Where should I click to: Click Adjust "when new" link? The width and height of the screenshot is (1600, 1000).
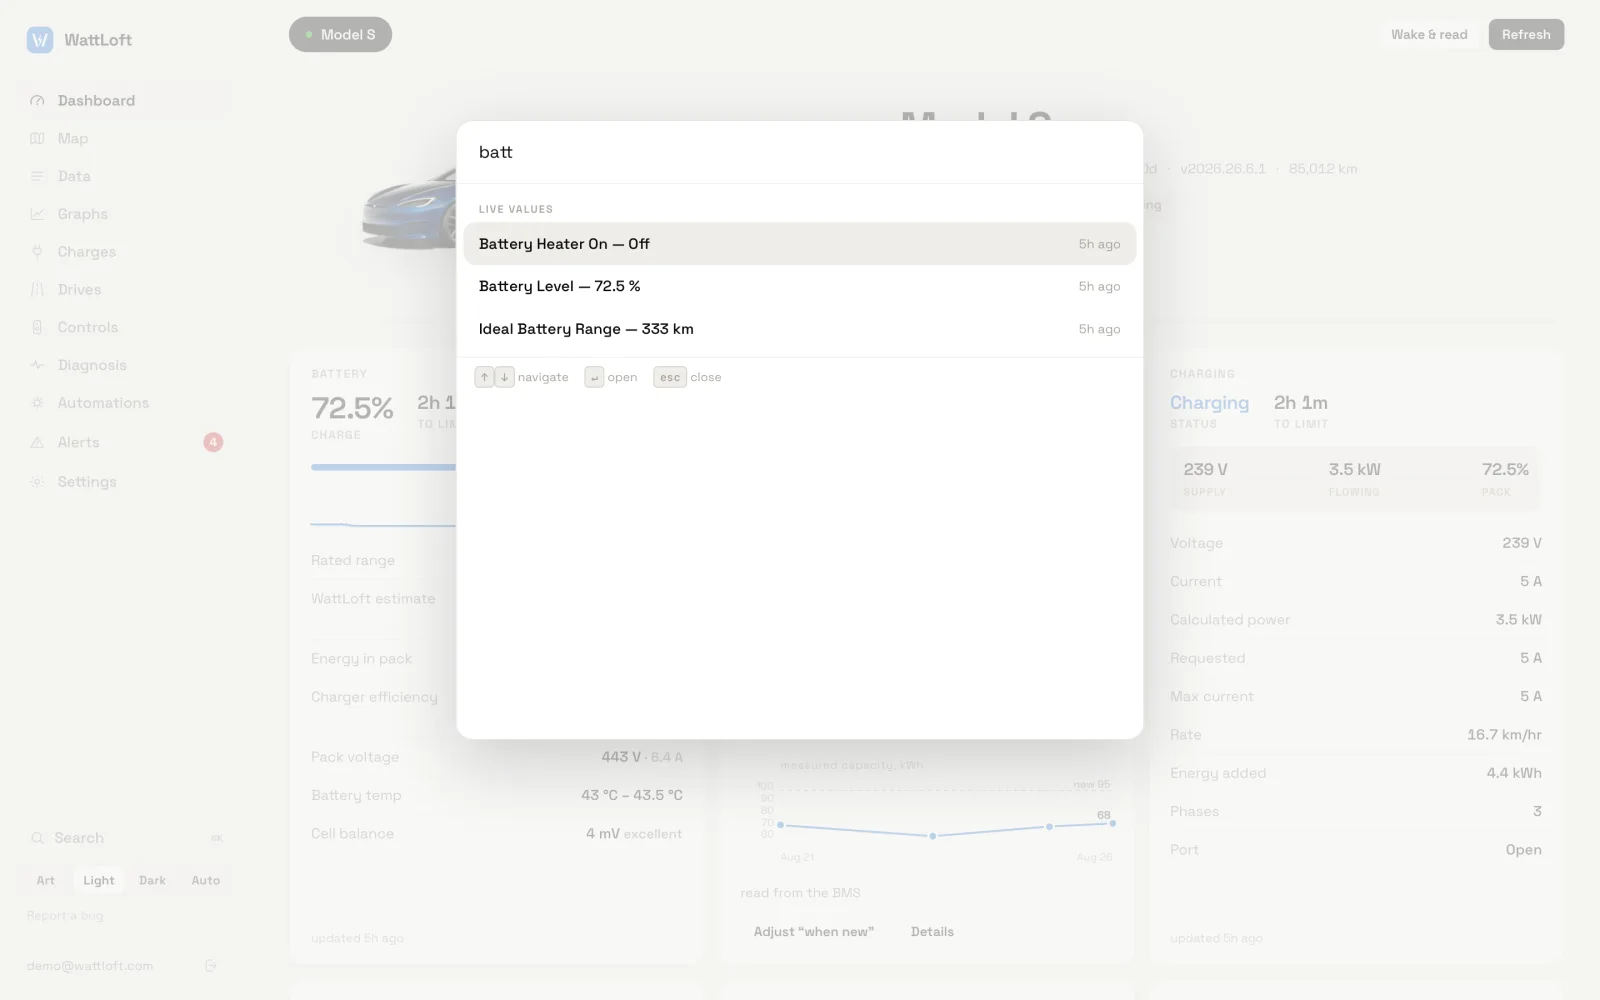click(814, 932)
